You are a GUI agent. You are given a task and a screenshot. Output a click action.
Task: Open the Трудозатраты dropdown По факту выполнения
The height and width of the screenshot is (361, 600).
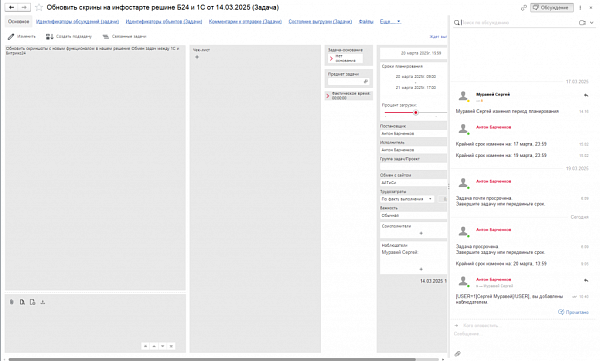pos(407,199)
